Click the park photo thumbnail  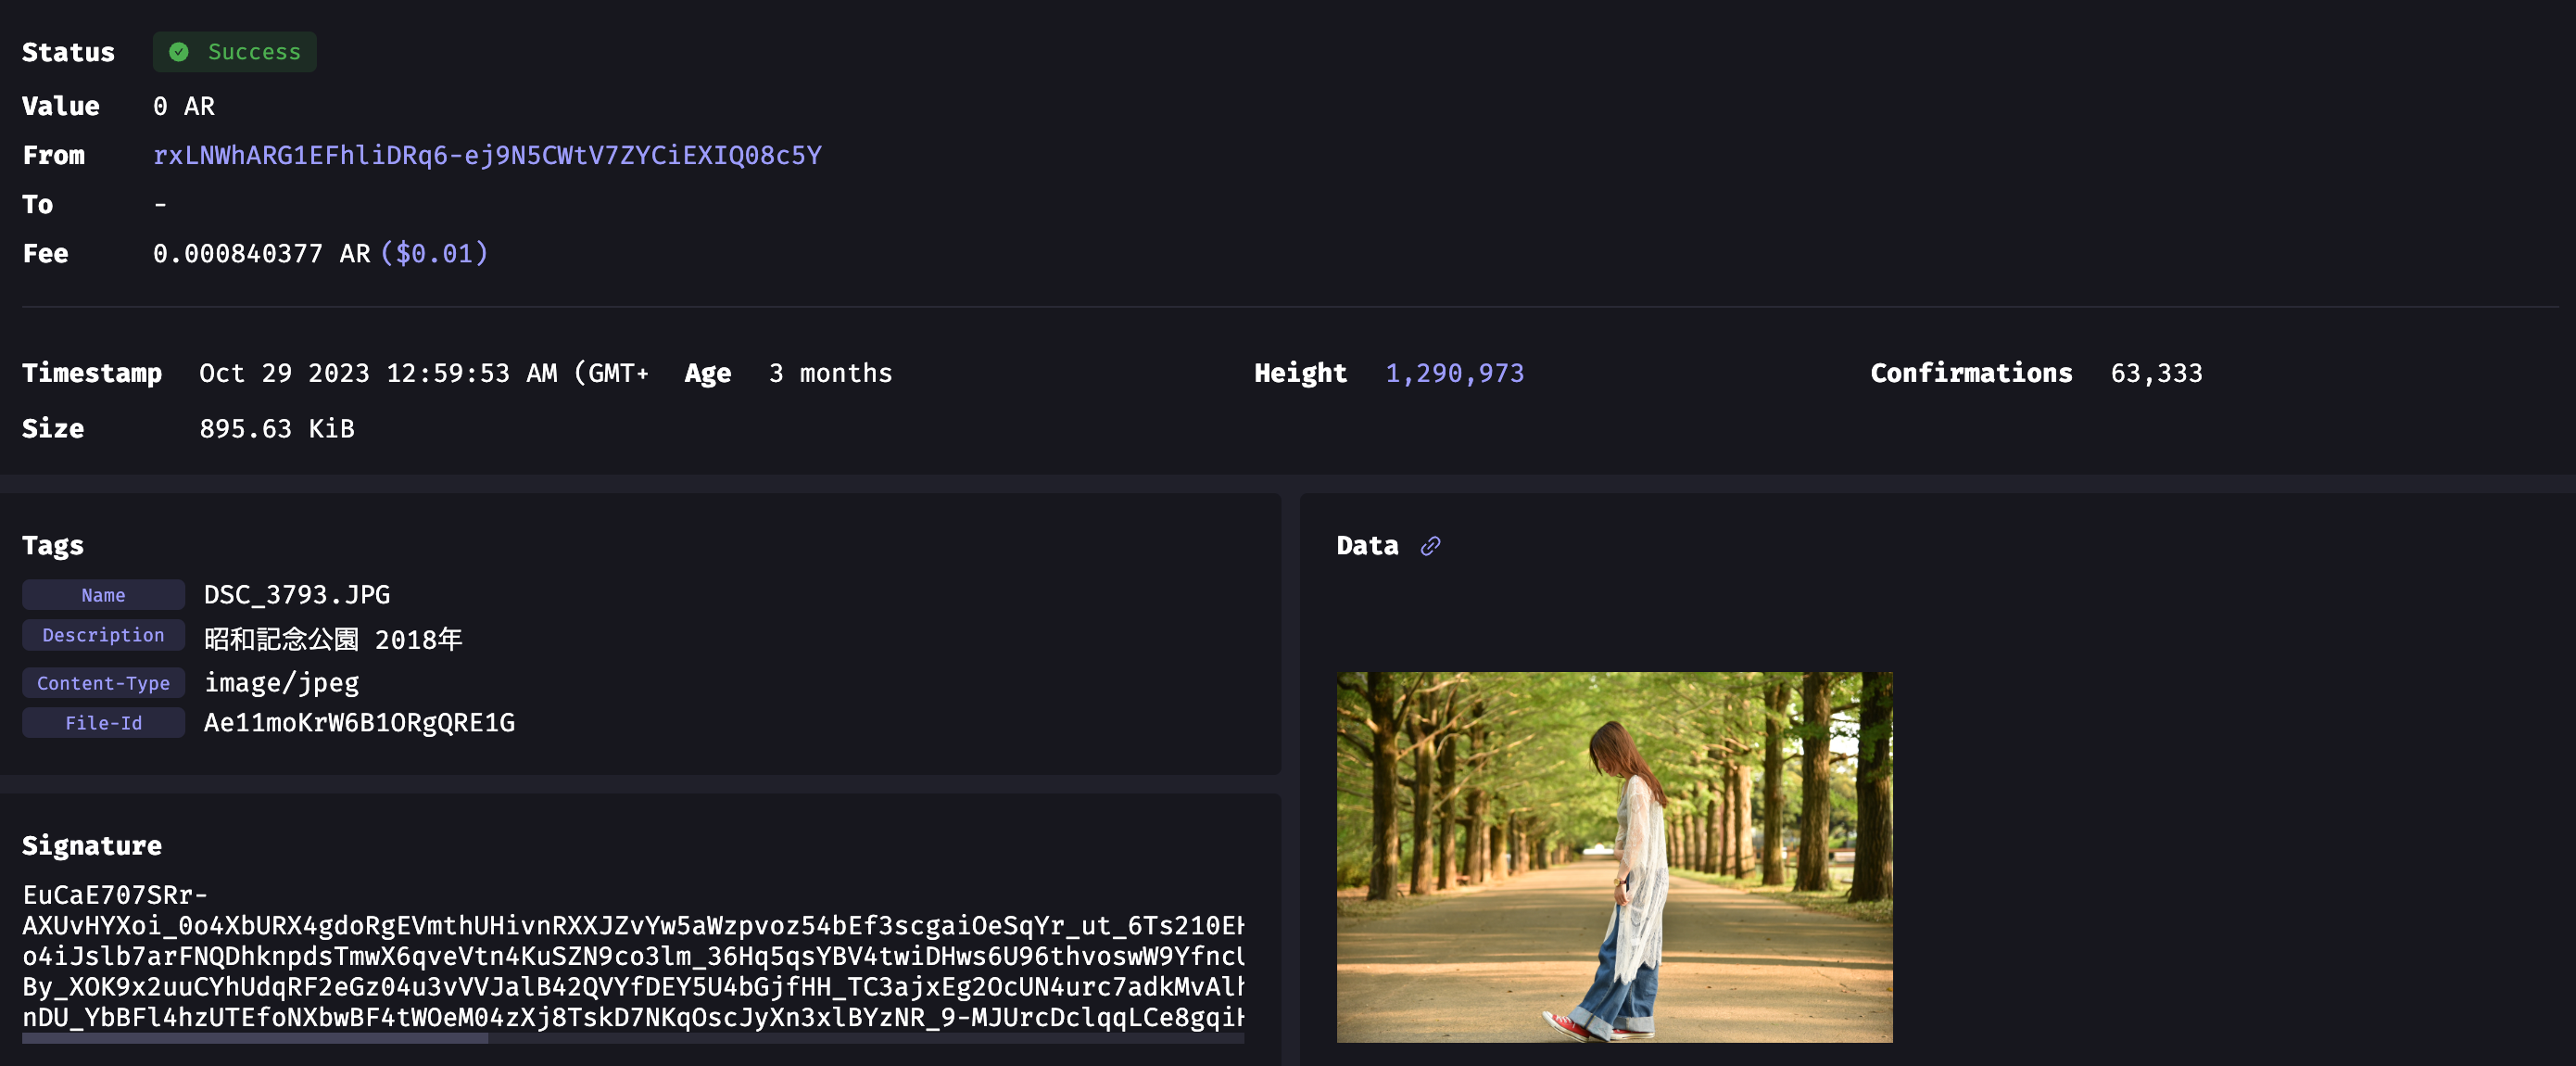(x=1614, y=856)
